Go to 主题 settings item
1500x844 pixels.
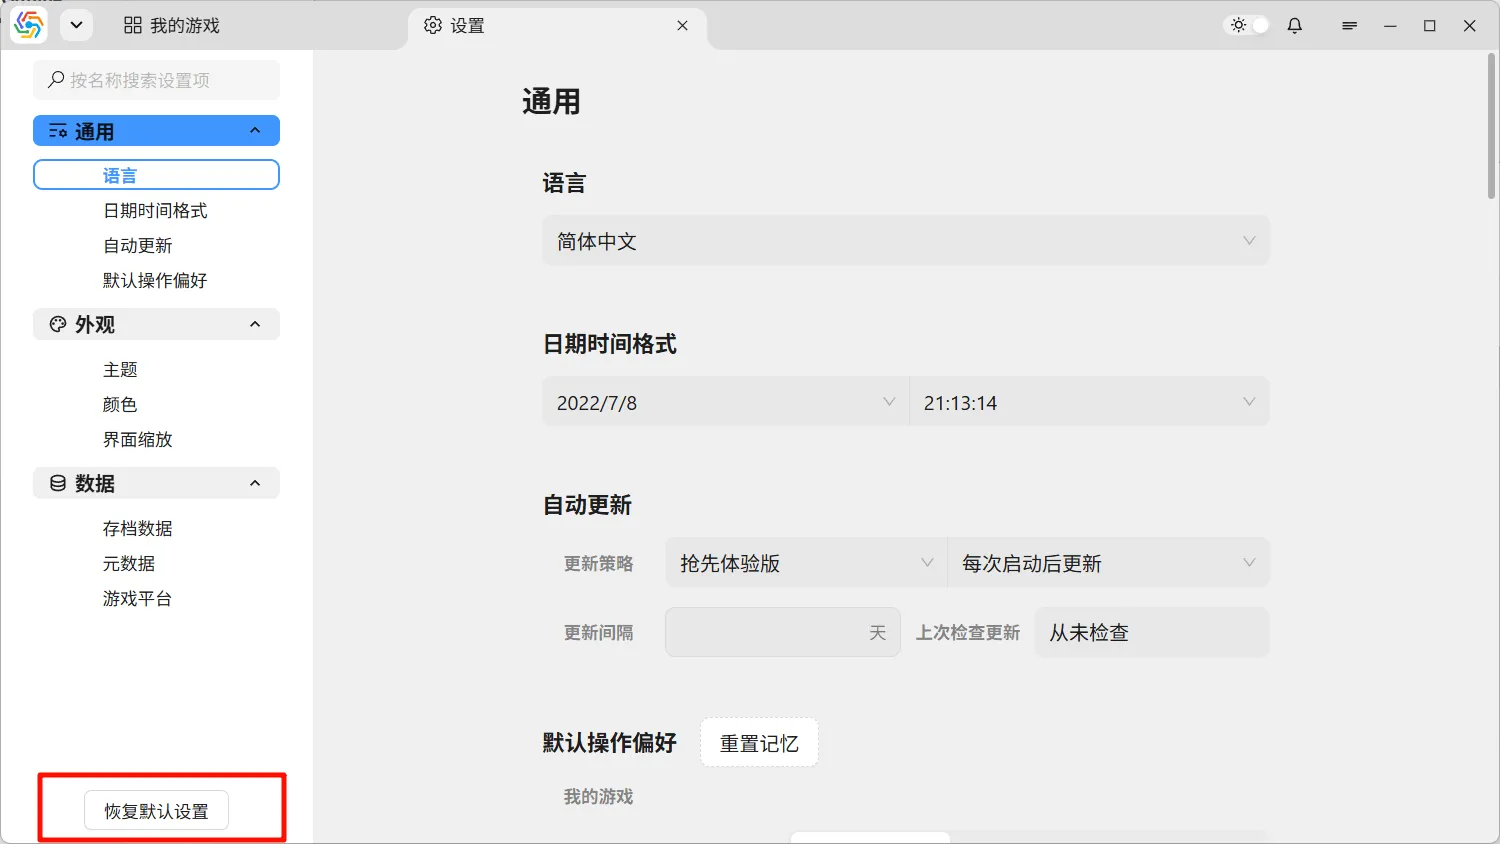pos(120,370)
